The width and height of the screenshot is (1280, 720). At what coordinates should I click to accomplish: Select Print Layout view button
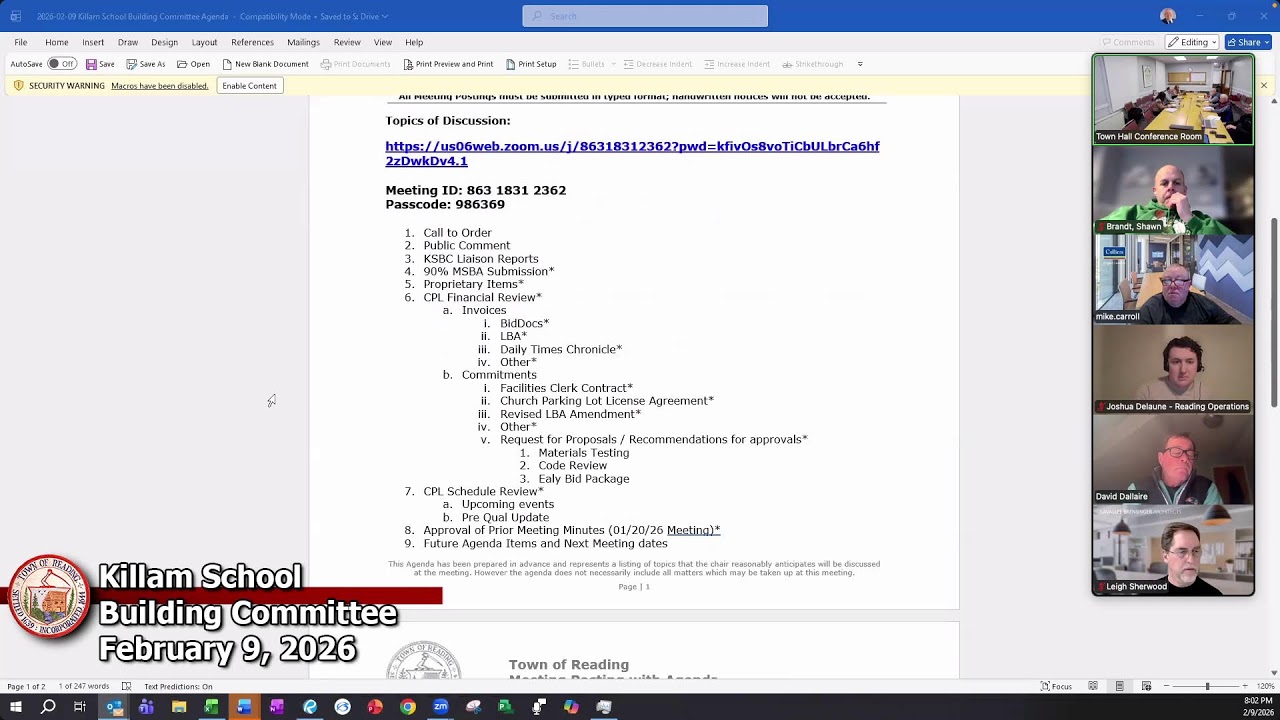1120,686
